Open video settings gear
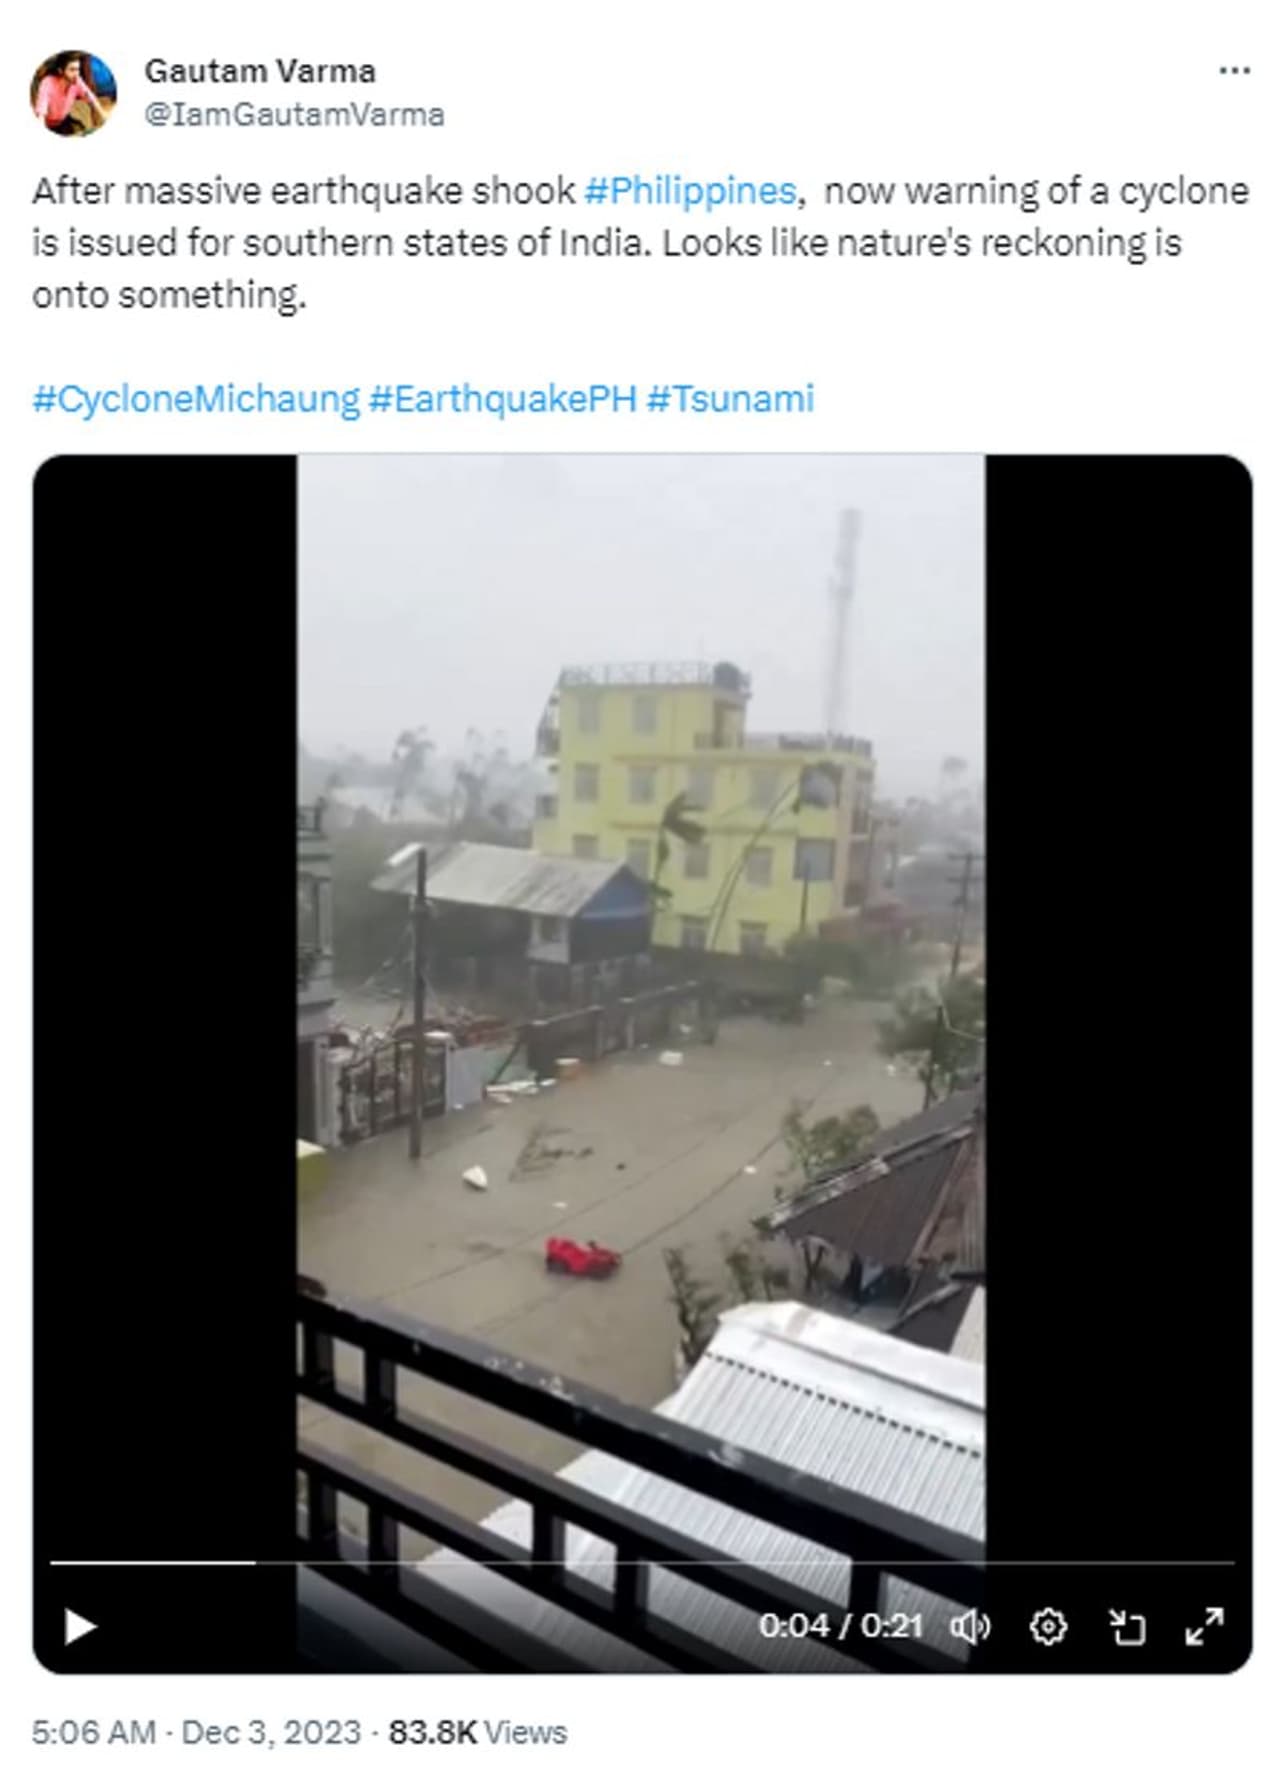The width and height of the screenshot is (1280, 1786). (1047, 1627)
